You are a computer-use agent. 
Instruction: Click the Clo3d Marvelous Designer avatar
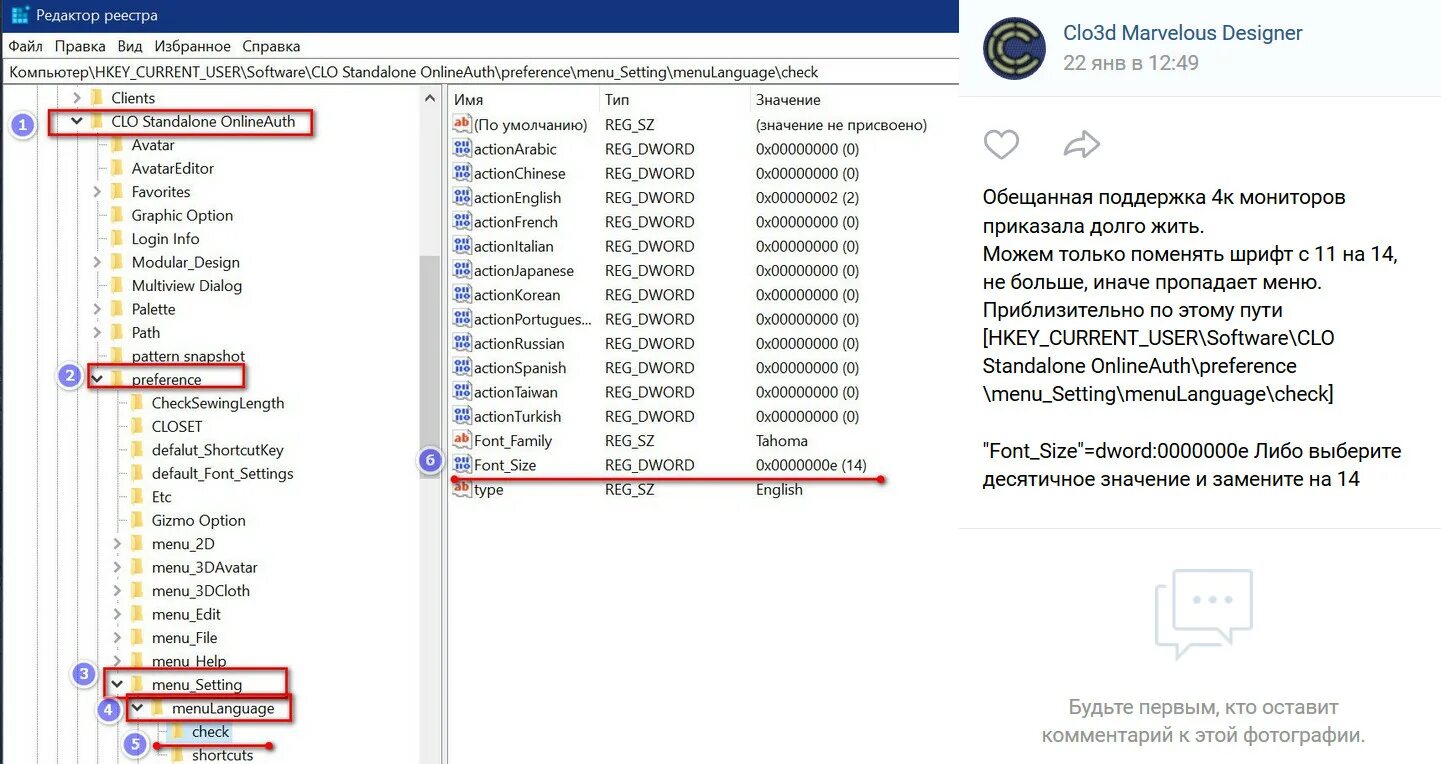point(1014,48)
